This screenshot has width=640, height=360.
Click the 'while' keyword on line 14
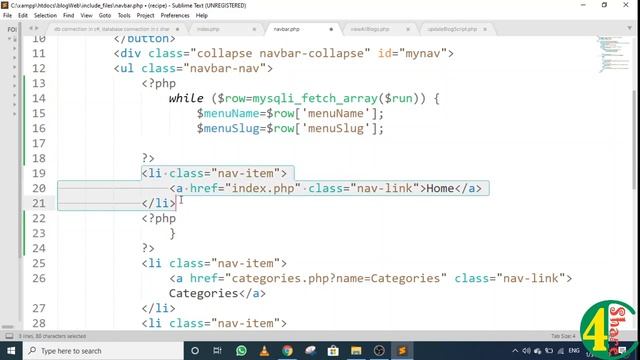pyautogui.click(x=186, y=98)
